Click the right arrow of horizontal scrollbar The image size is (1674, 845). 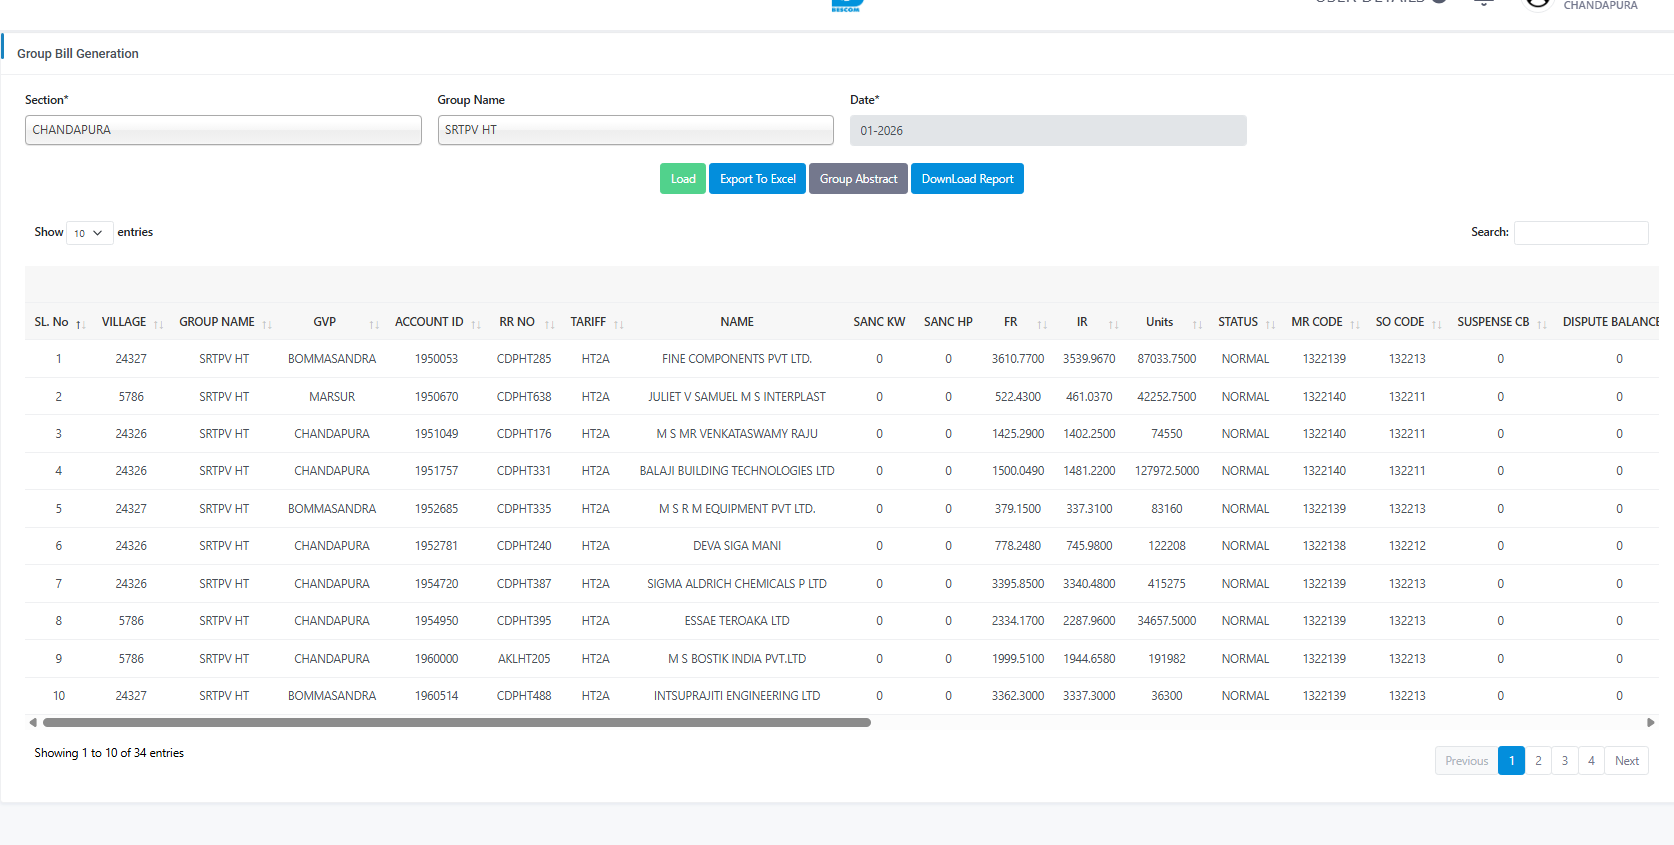click(1650, 722)
